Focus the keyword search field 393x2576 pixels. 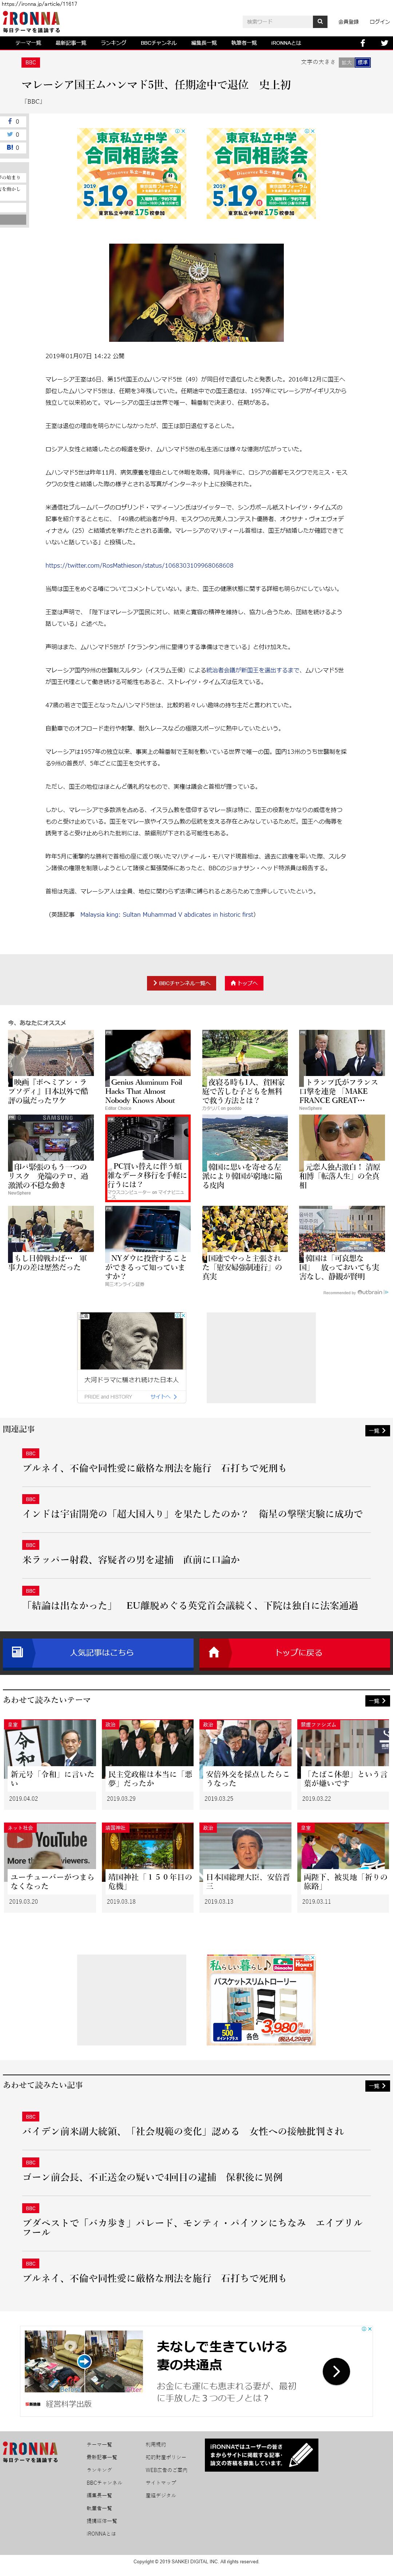(278, 21)
